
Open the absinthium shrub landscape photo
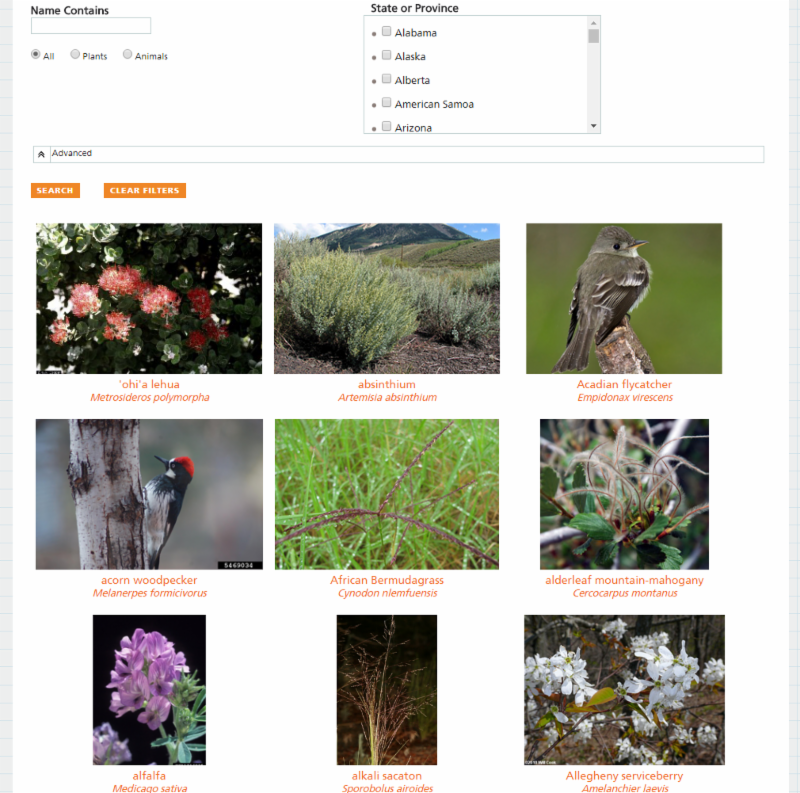[387, 299]
